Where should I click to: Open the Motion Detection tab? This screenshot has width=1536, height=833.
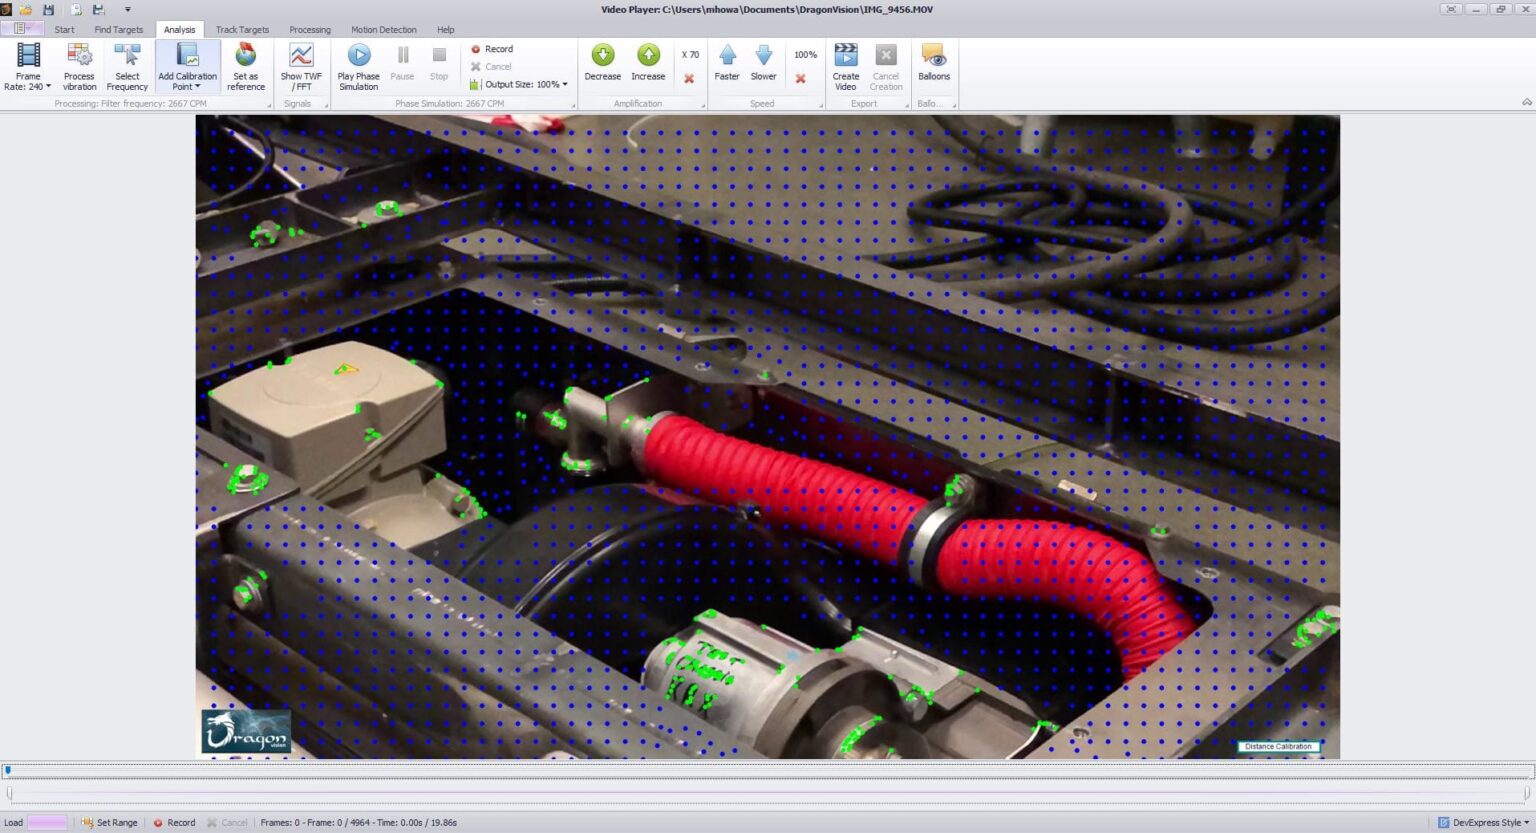[384, 30]
